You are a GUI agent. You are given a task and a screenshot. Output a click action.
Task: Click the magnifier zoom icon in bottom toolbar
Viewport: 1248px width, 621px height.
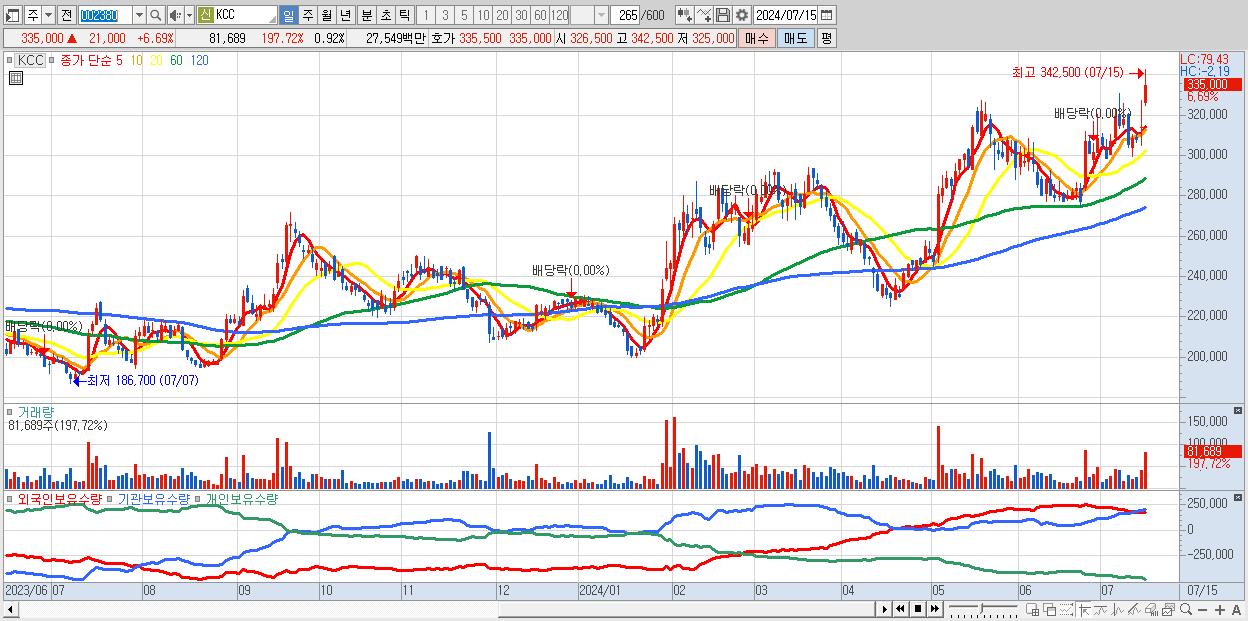point(1185,609)
